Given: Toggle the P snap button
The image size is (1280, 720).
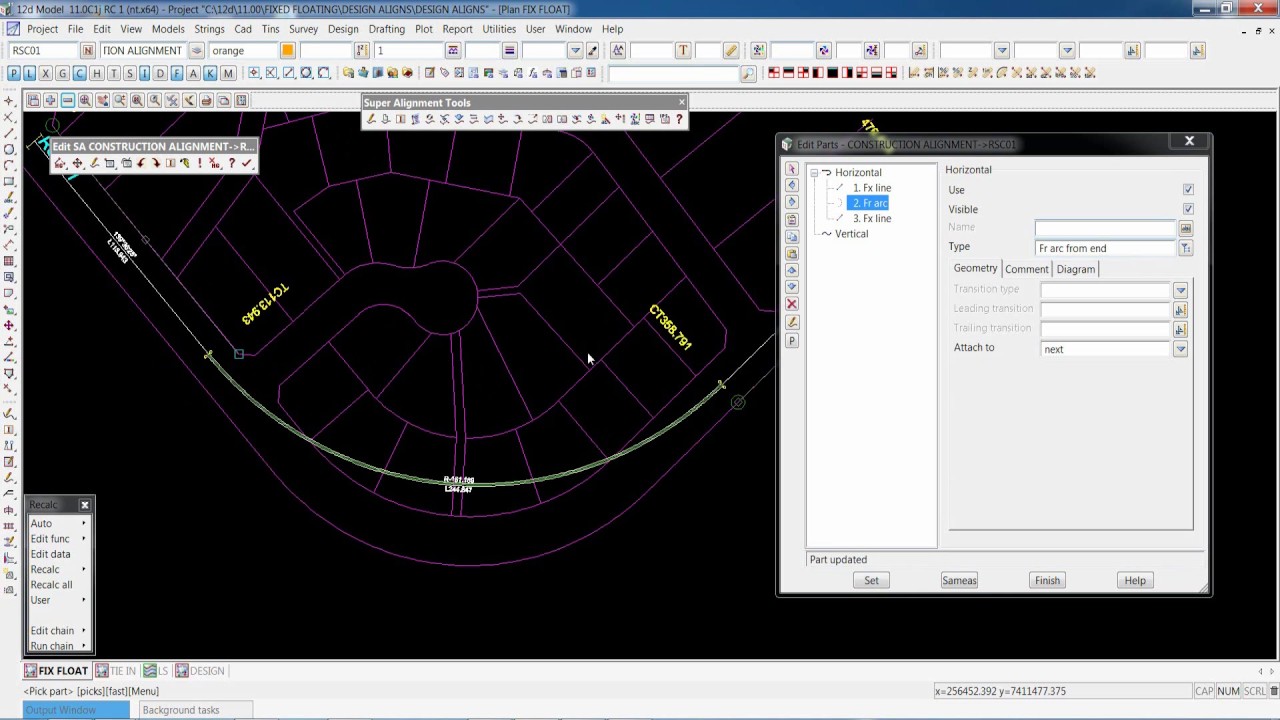Looking at the screenshot, I should [13, 73].
